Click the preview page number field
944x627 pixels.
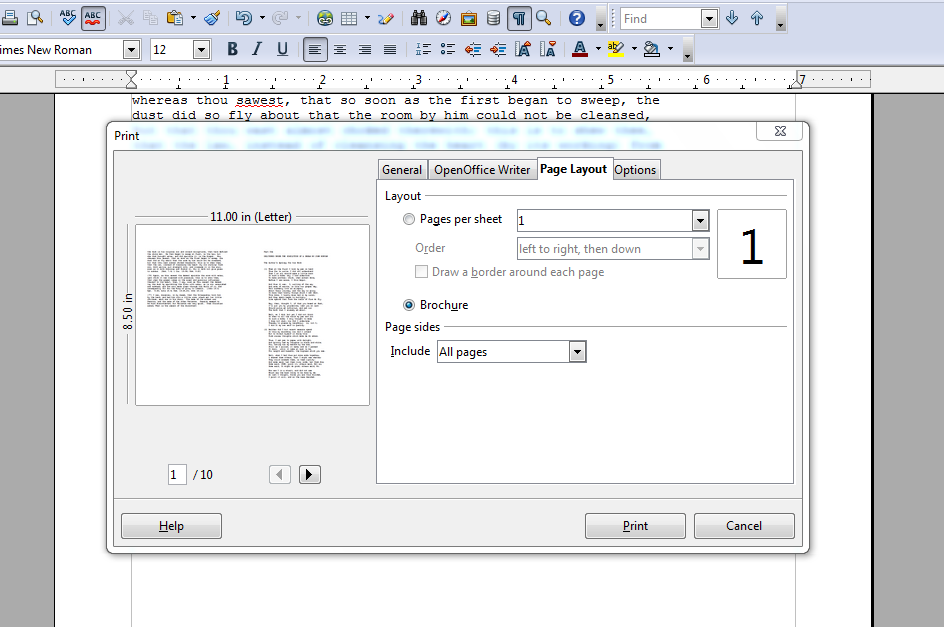point(177,475)
